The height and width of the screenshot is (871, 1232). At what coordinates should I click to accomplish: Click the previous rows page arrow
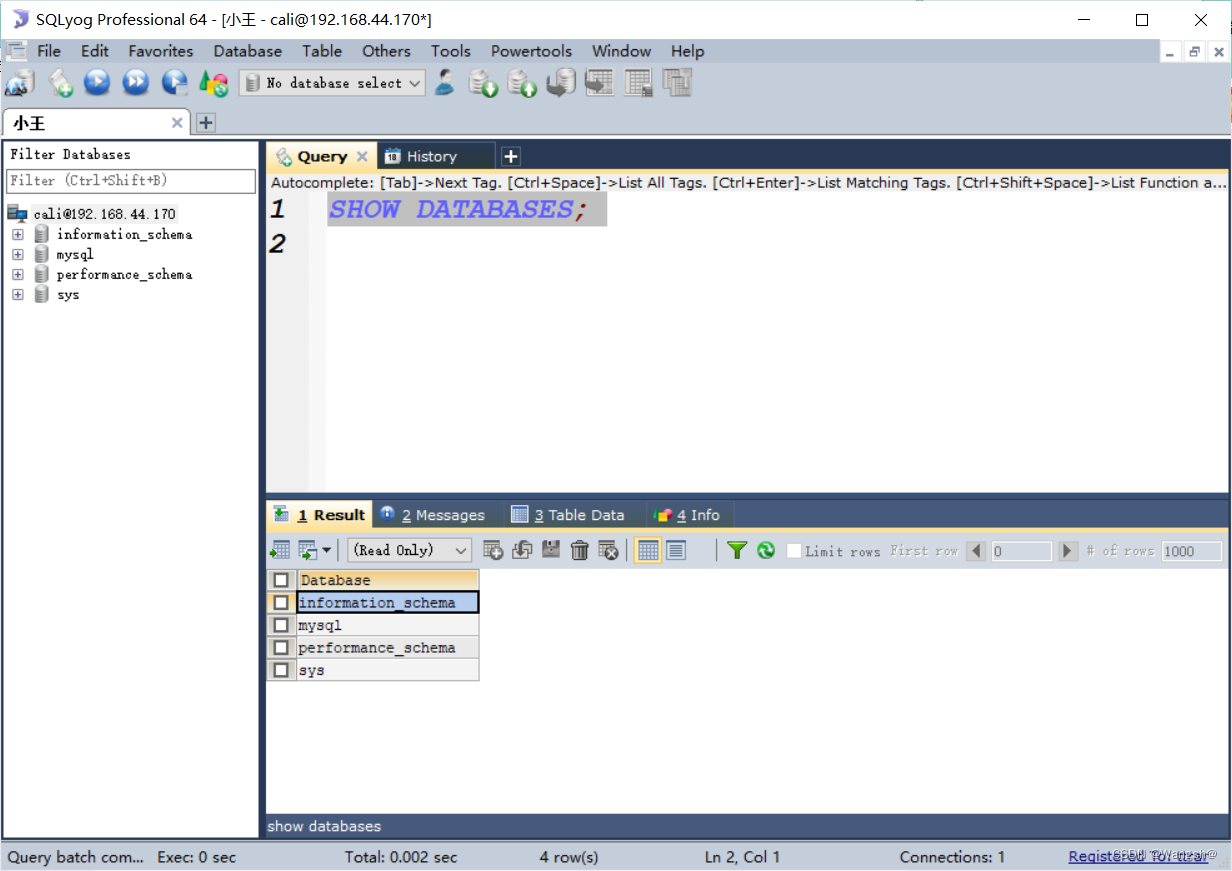977,551
